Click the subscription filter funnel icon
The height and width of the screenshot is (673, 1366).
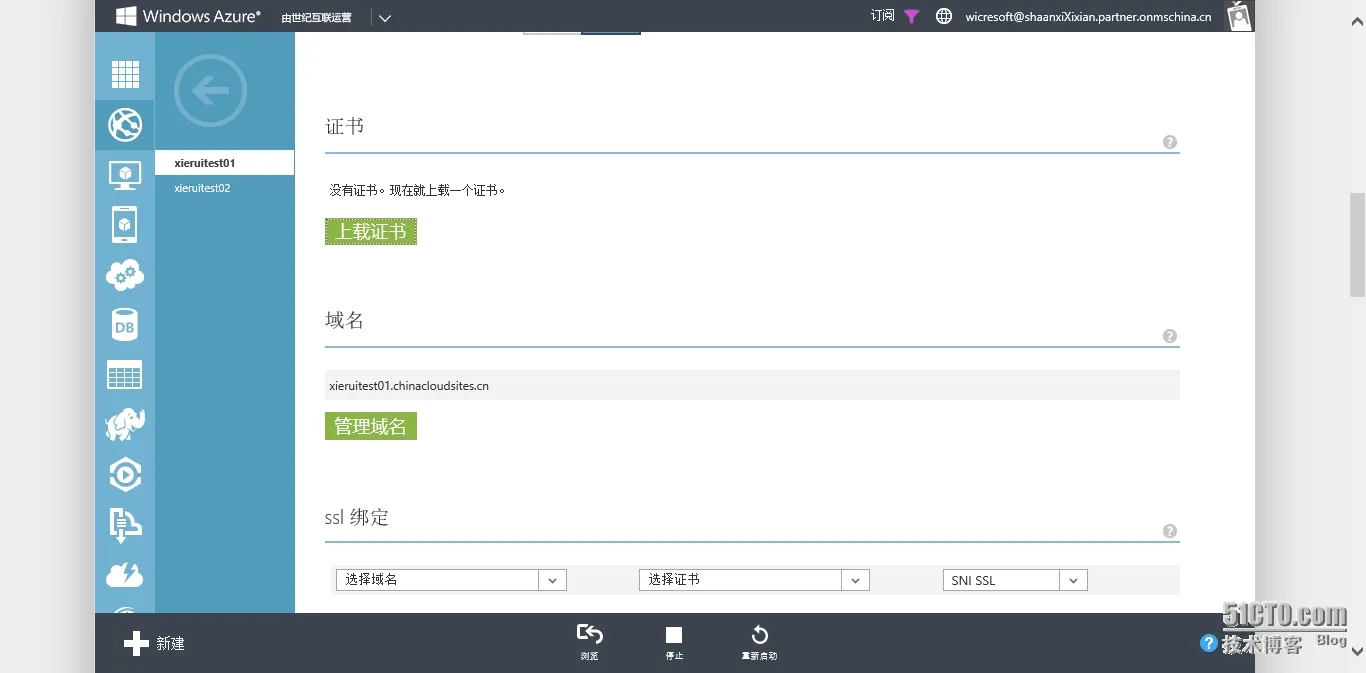[911, 16]
